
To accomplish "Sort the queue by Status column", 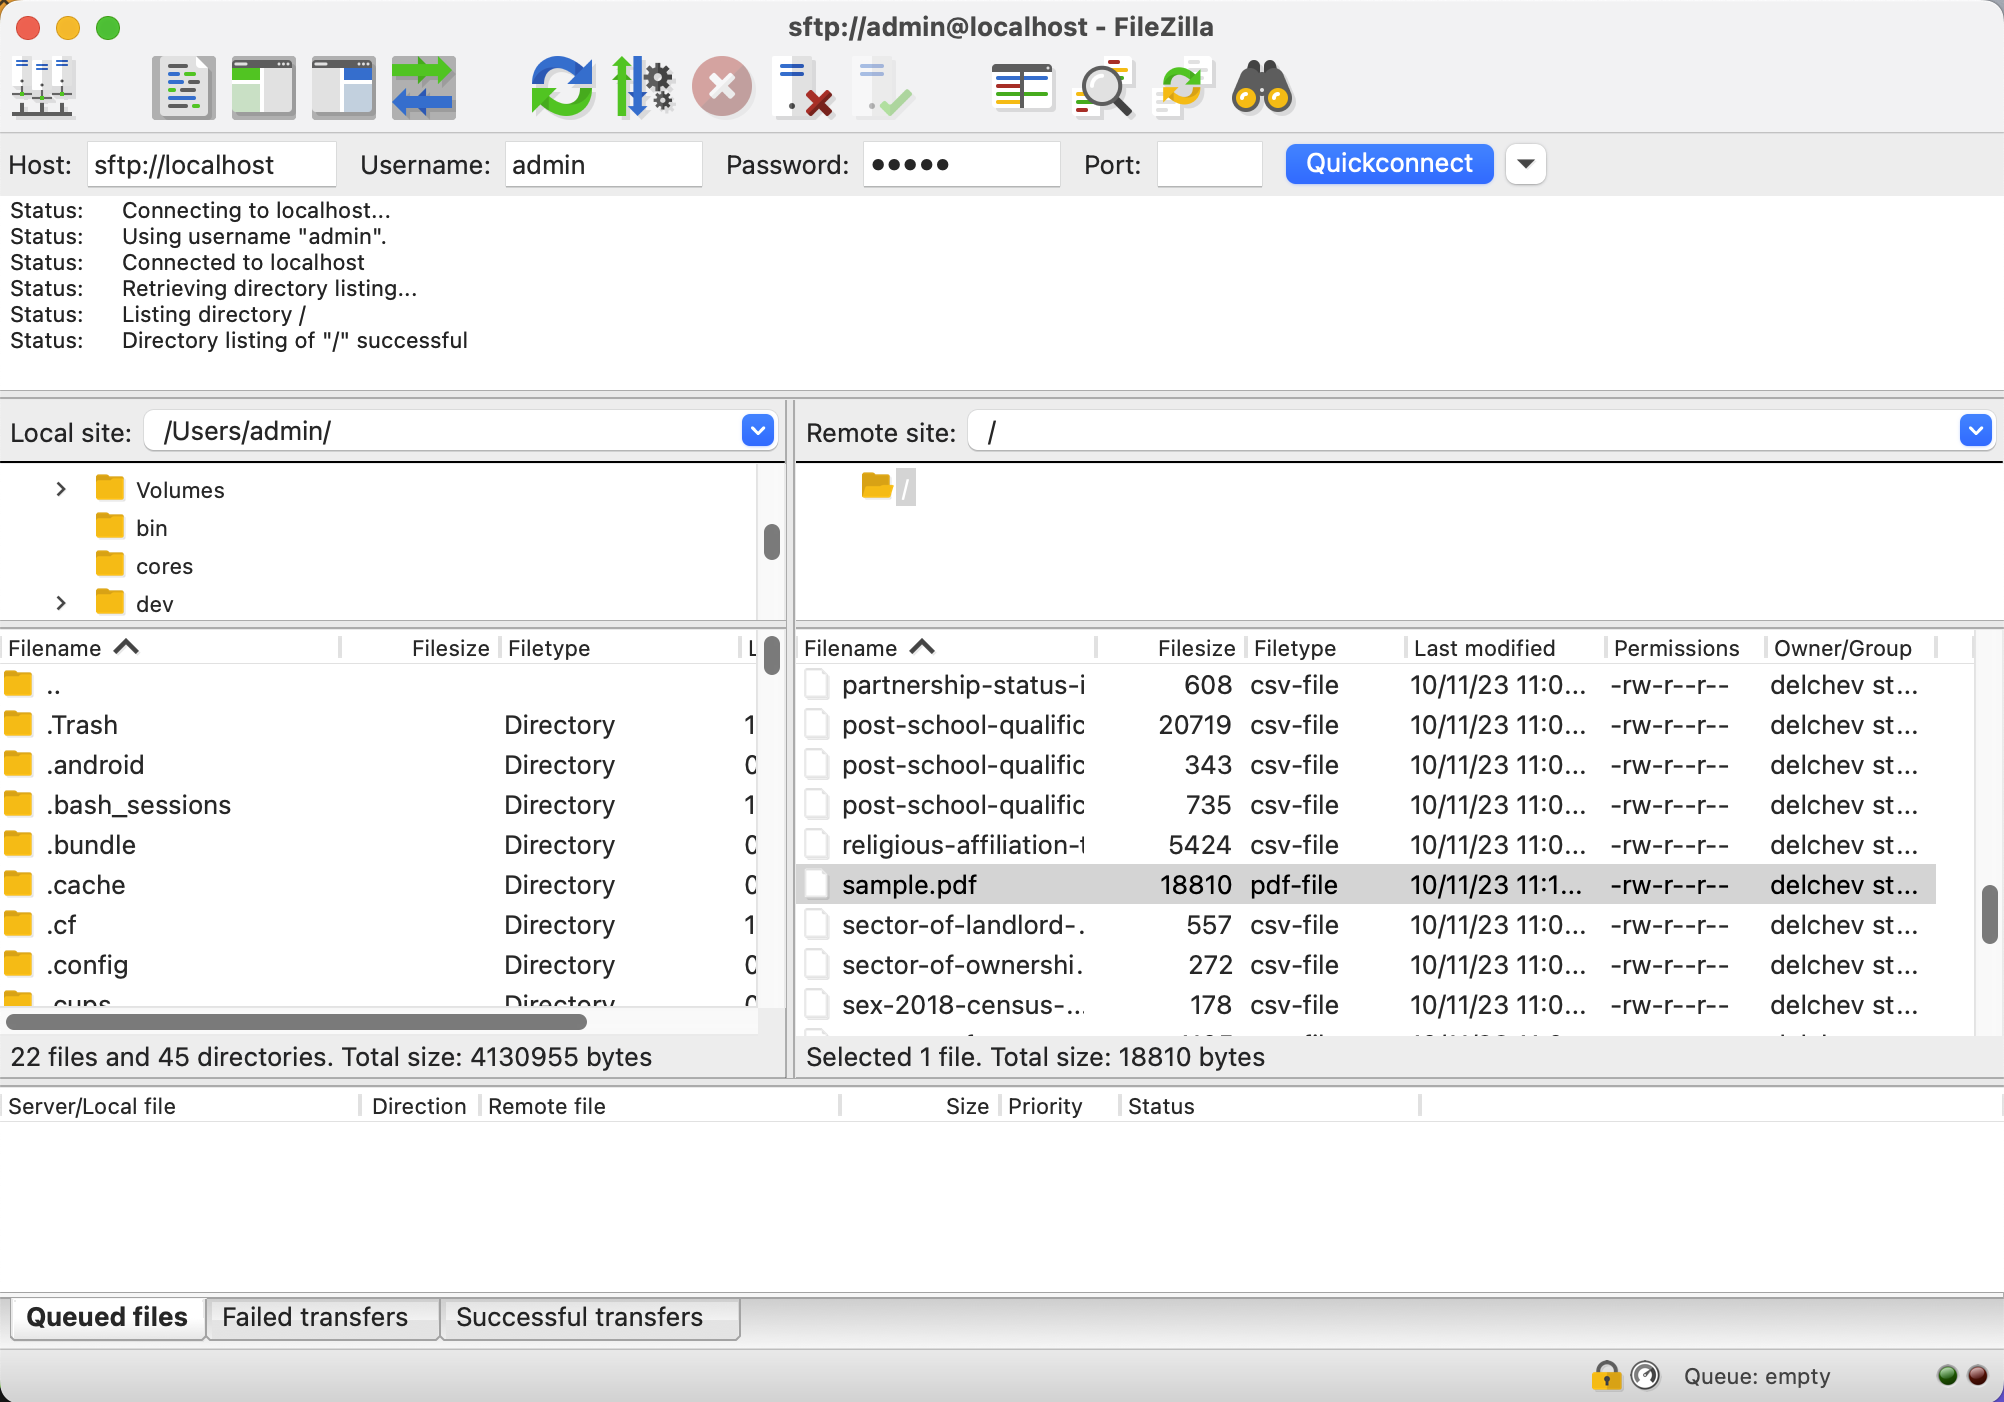I will coord(1268,1106).
